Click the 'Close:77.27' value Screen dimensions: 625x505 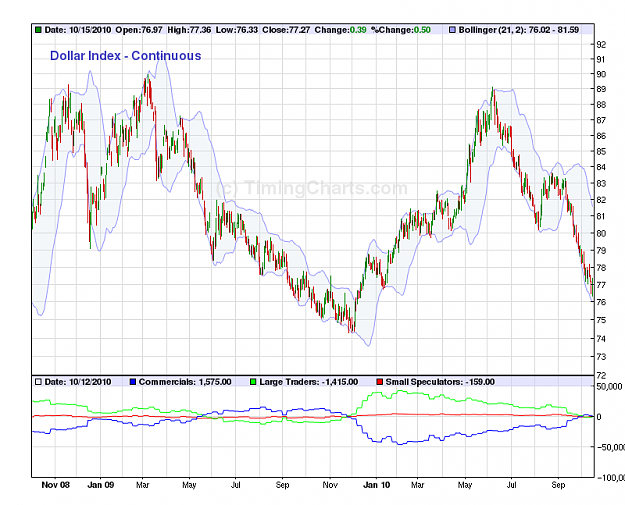(286, 30)
